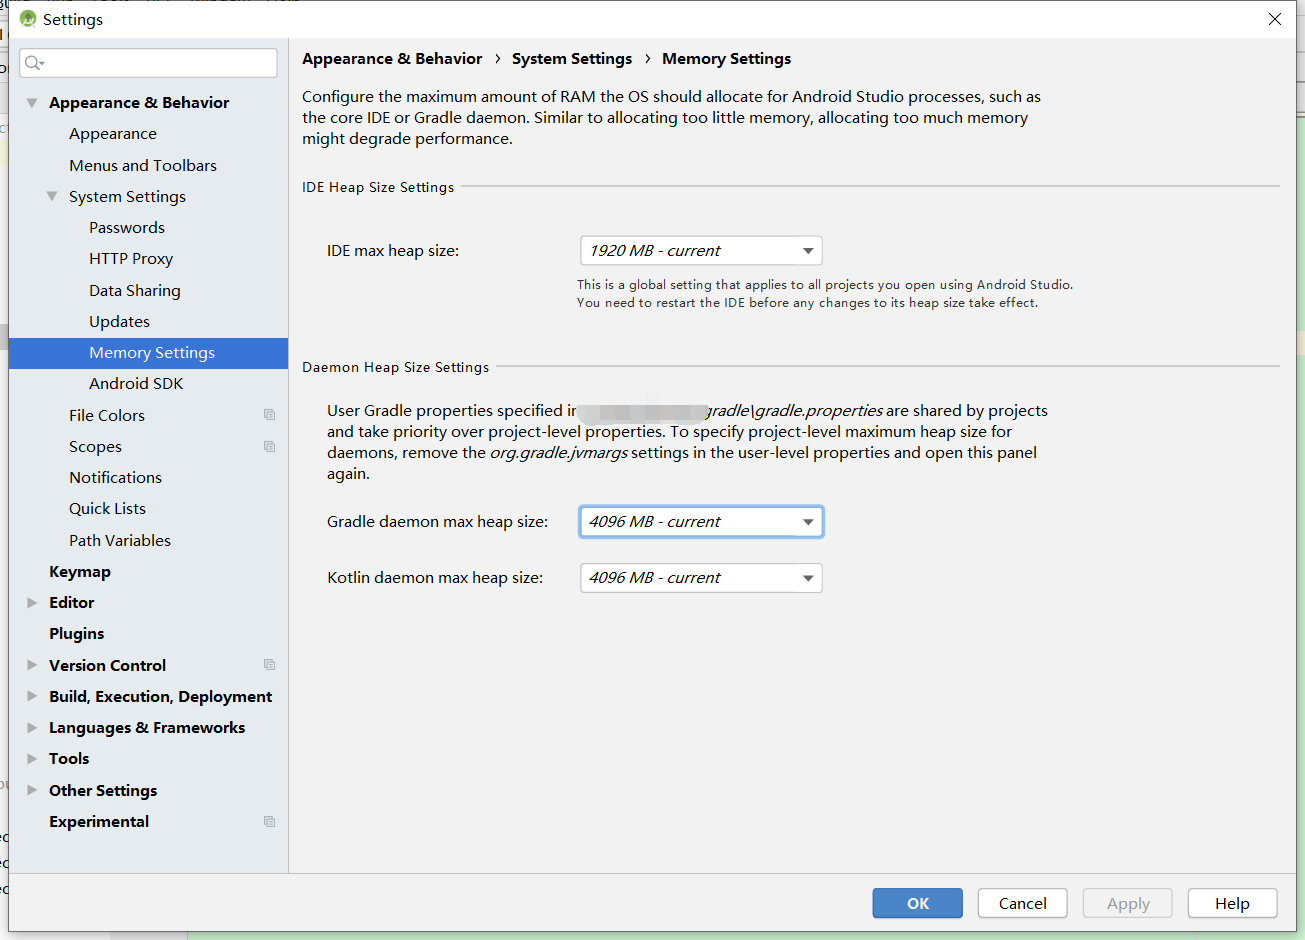Open Experimental settings page

pos(99,821)
